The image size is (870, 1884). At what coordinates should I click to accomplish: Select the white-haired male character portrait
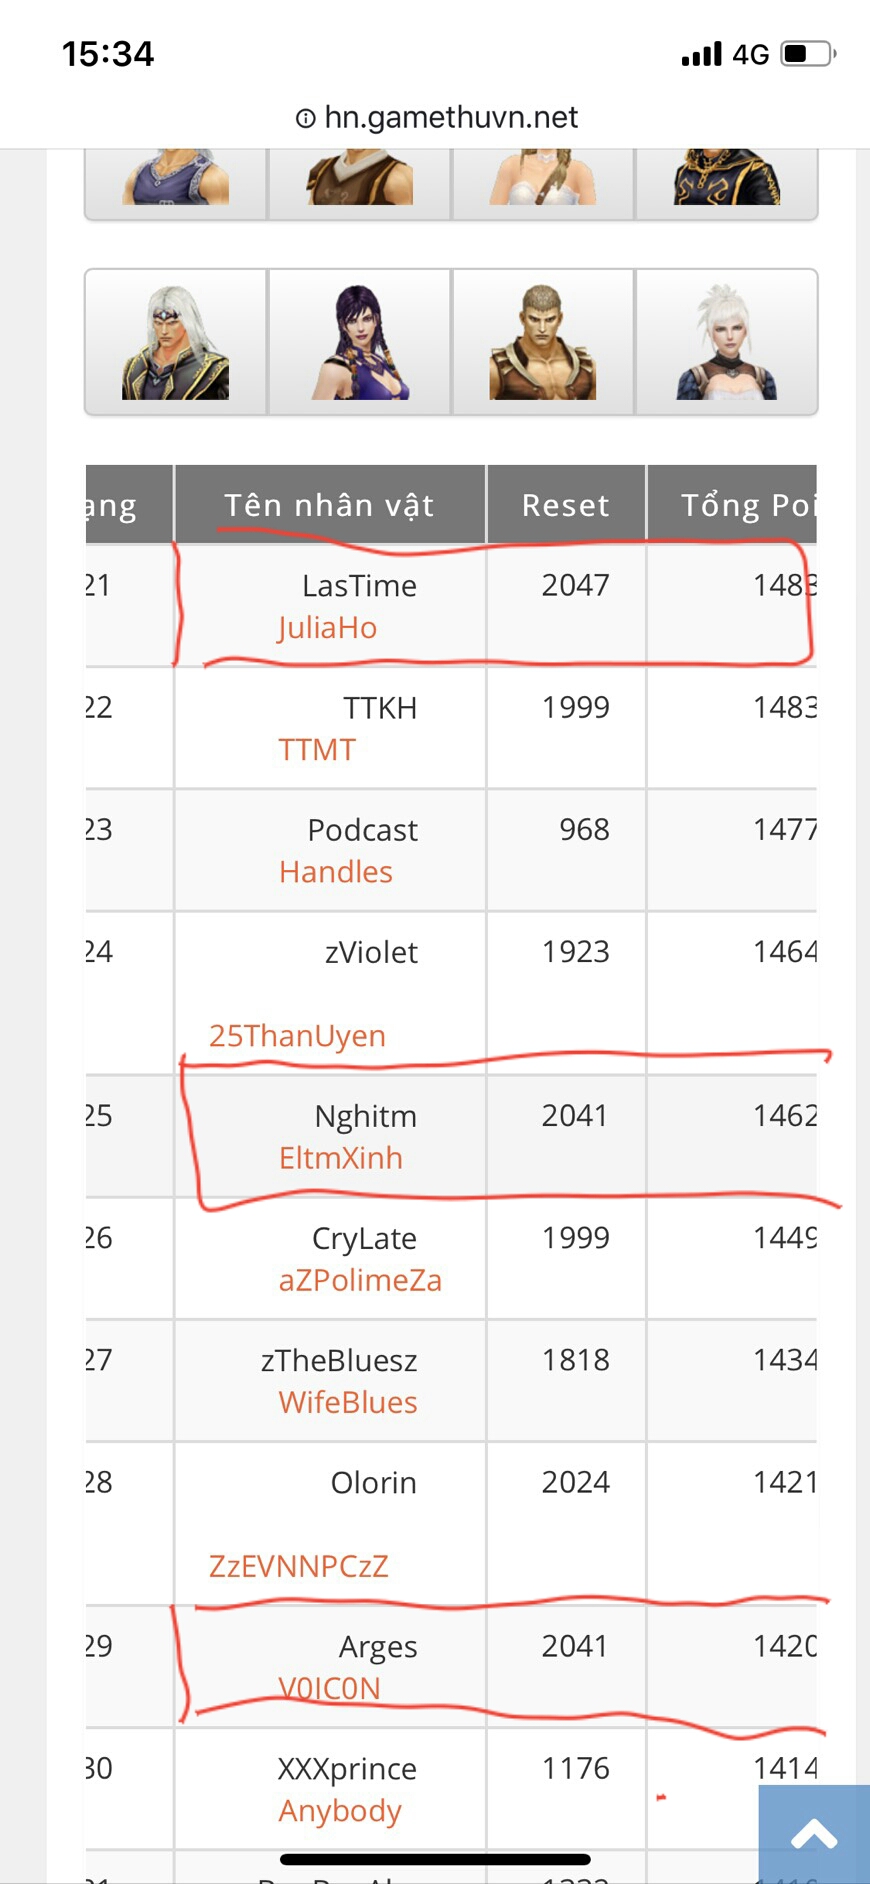[176, 342]
